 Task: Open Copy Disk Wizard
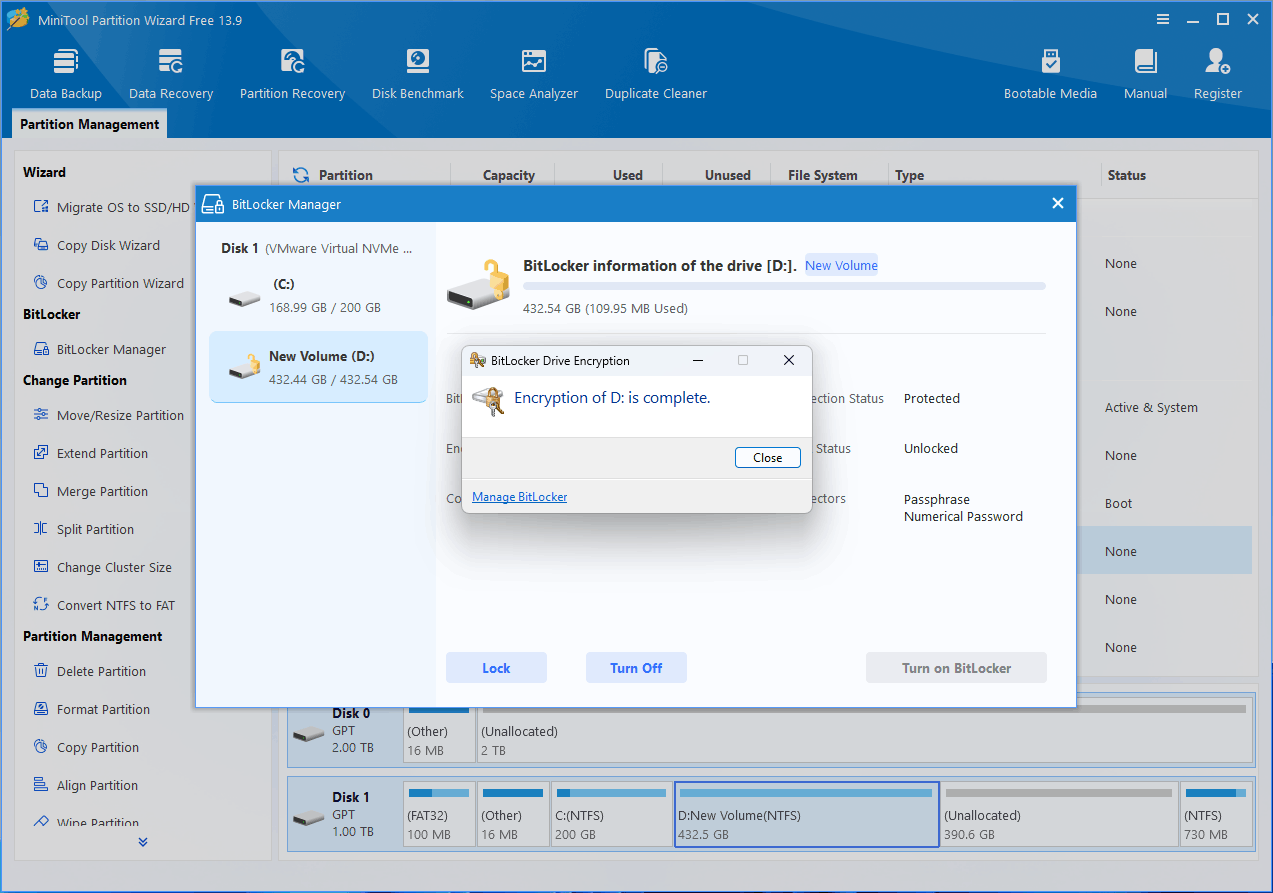pos(96,245)
